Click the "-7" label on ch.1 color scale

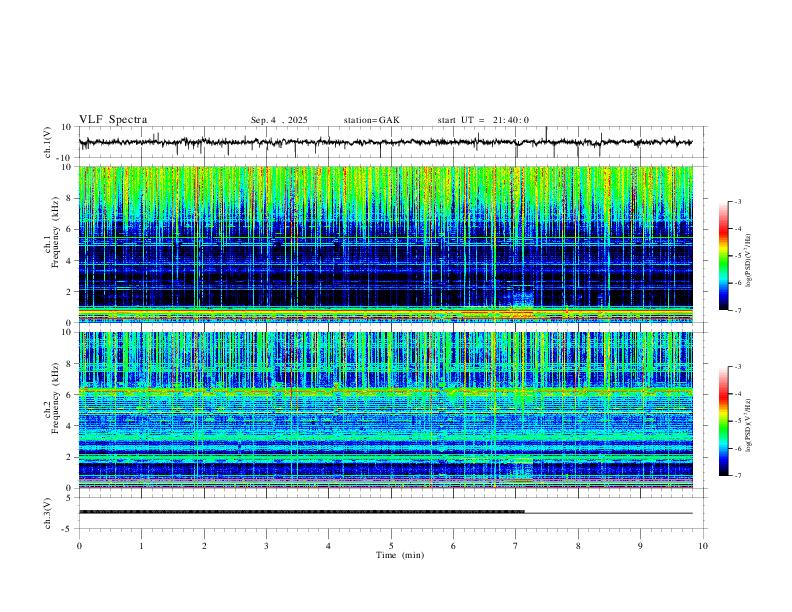[737, 310]
